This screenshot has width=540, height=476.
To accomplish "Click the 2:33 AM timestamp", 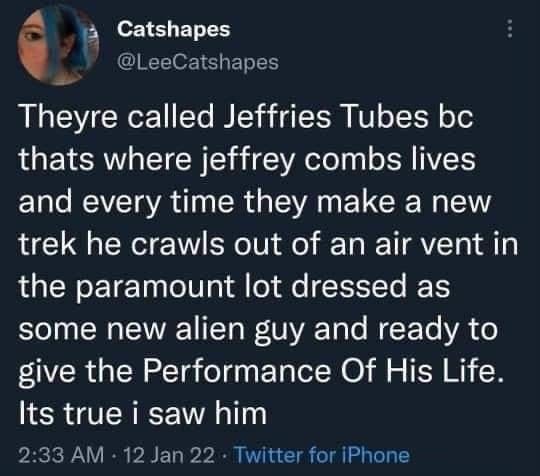I will pos(61,455).
